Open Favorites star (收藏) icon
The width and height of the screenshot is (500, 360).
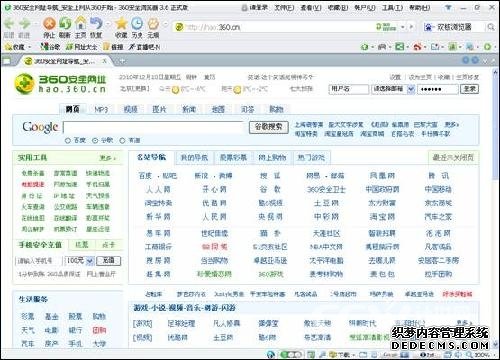(121, 24)
